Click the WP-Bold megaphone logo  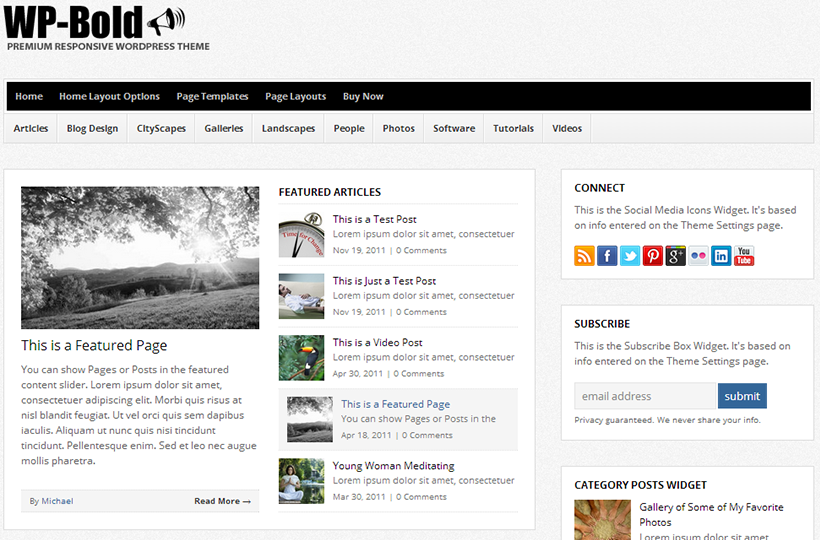[x=94, y=22]
